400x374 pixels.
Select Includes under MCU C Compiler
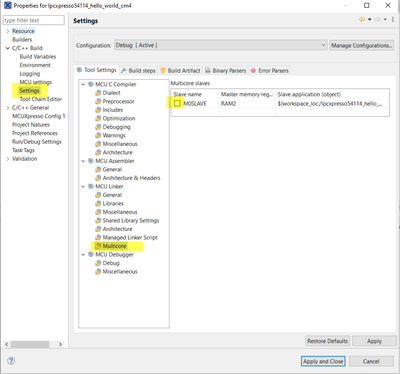click(113, 110)
